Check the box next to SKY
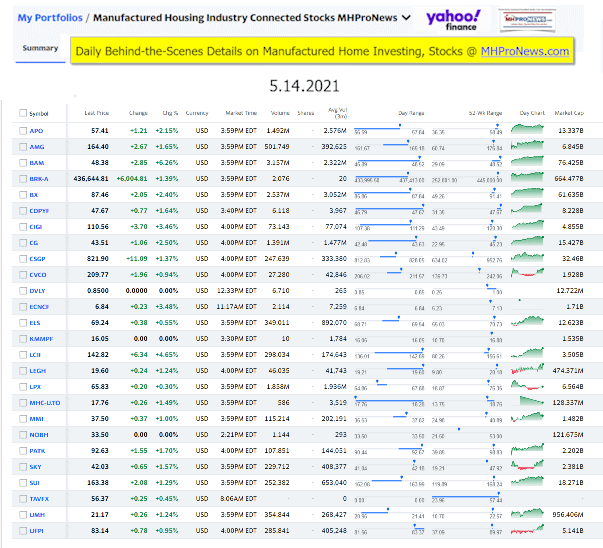This screenshot has height=548, width=603. (23, 465)
